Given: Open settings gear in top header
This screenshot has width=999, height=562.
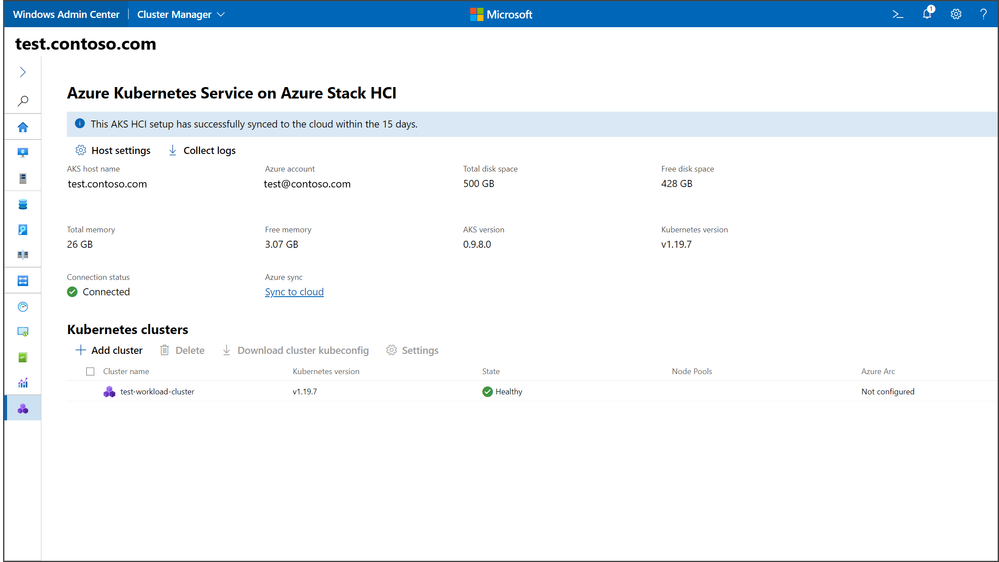Looking at the screenshot, I should point(956,14).
